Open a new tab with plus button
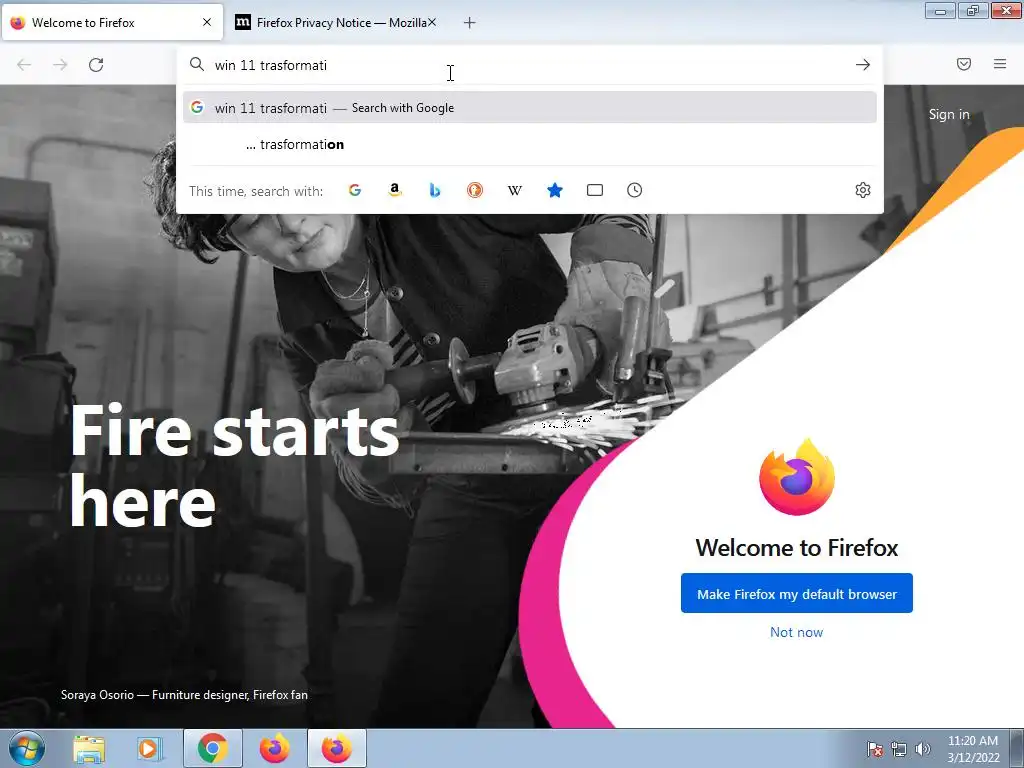This screenshot has height=768, width=1024. pyautogui.click(x=469, y=23)
